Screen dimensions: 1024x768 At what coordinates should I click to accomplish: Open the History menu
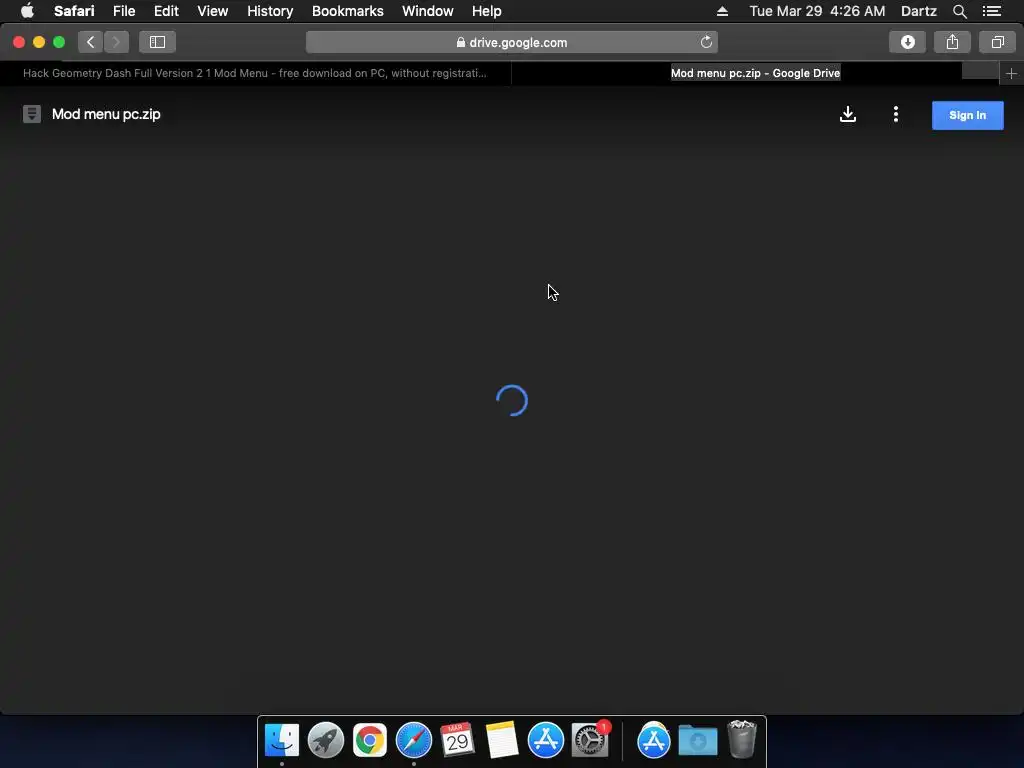pyautogui.click(x=270, y=11)
